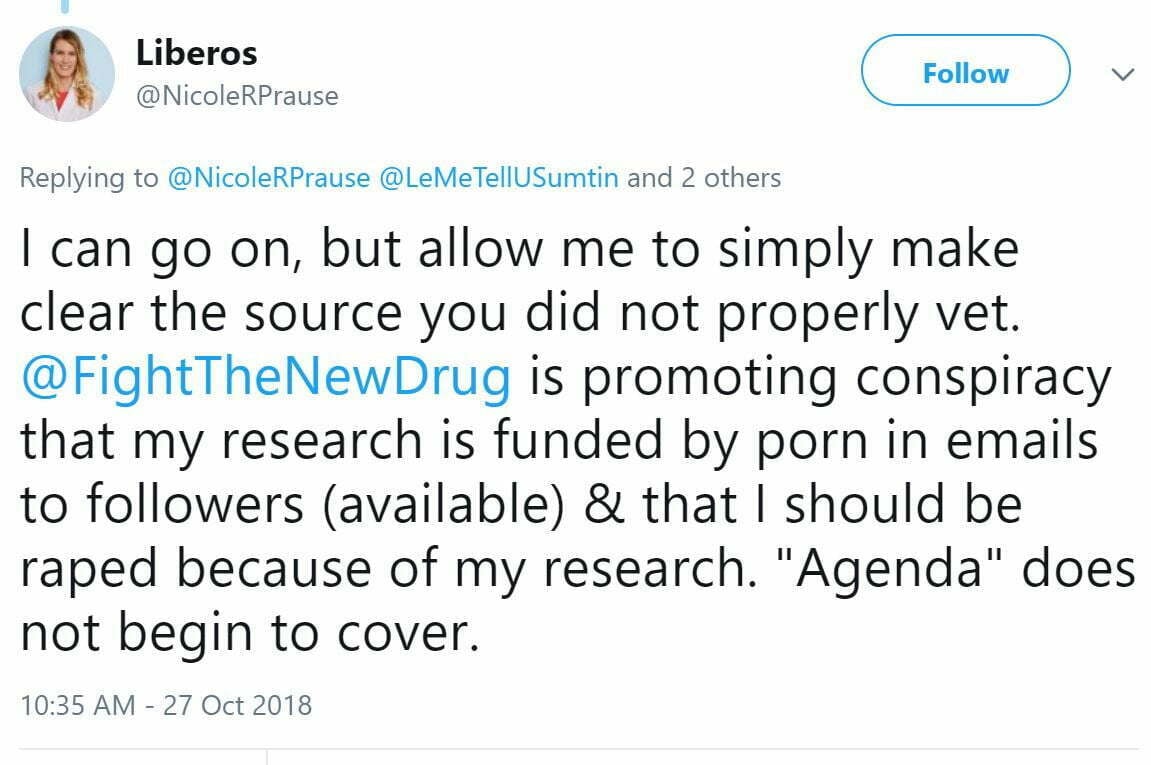
Task: Click the @NicoleRPrause handle under Liberos
Action: [236, 96]
